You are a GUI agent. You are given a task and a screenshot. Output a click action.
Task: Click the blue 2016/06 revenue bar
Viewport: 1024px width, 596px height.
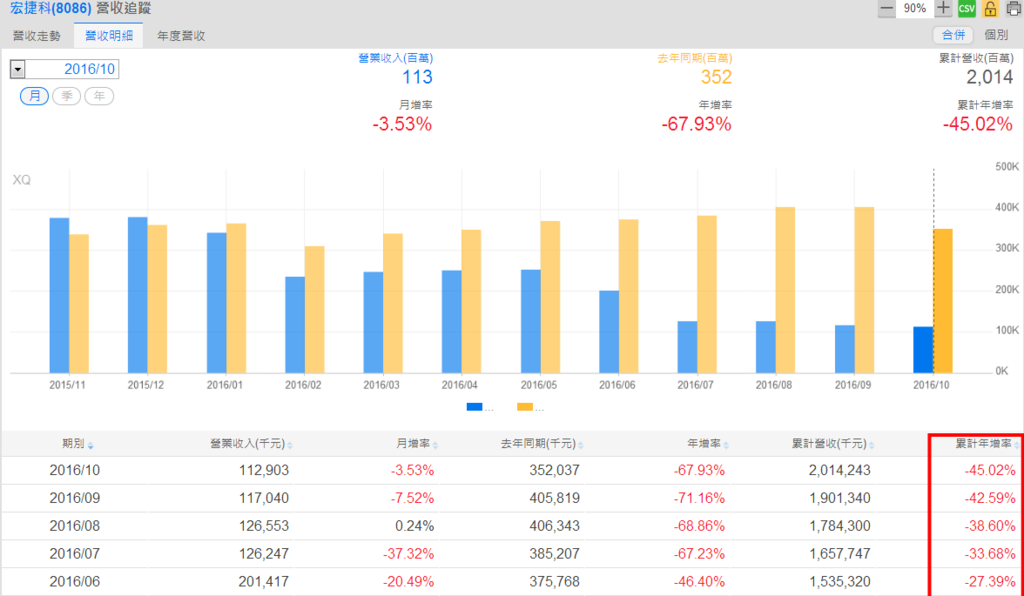609,332
